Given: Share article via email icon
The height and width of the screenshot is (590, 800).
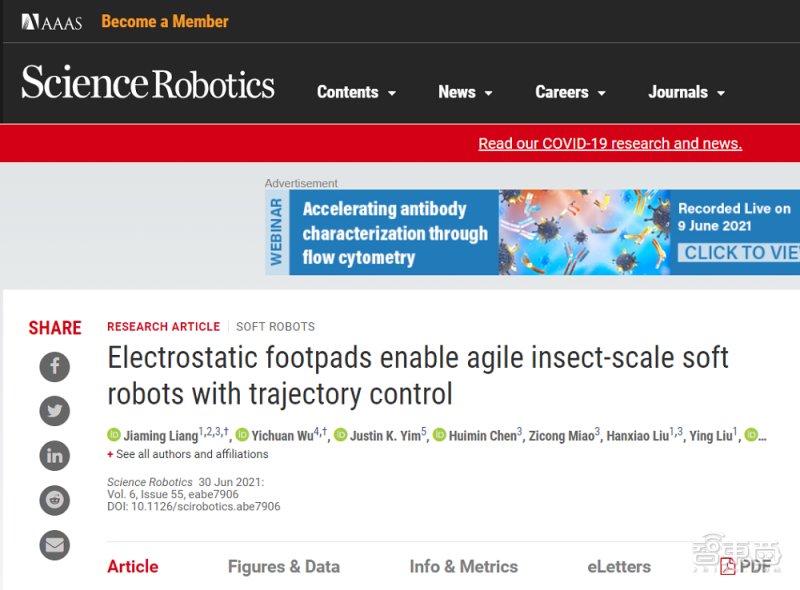Looking at the screenshot, I should pos(55,545).
